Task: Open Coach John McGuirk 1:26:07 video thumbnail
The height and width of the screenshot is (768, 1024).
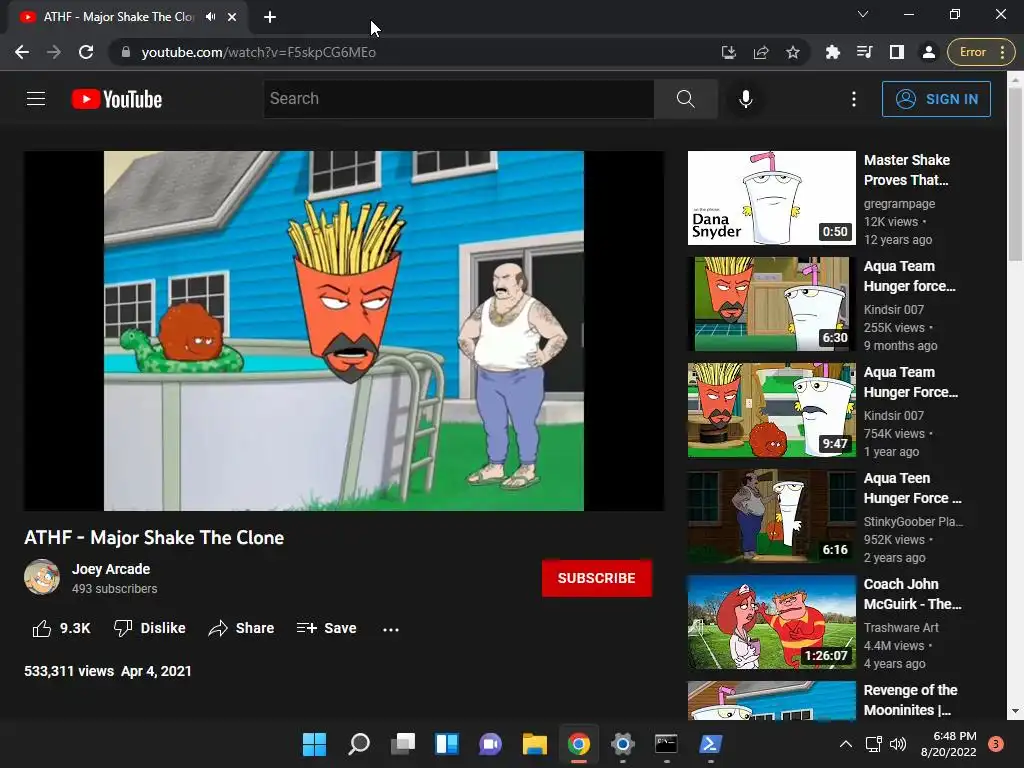Action: pos(771,622)
